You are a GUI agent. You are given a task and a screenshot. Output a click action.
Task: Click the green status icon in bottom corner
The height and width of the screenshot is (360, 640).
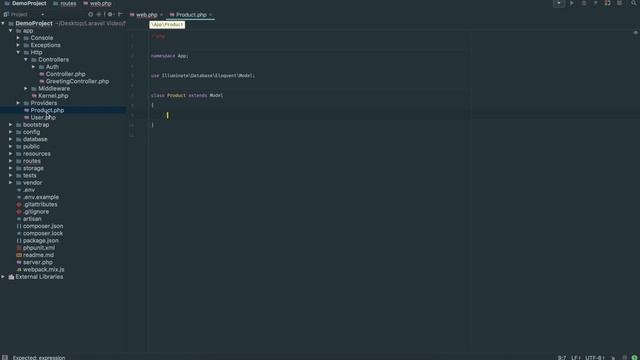coord(634,358)
